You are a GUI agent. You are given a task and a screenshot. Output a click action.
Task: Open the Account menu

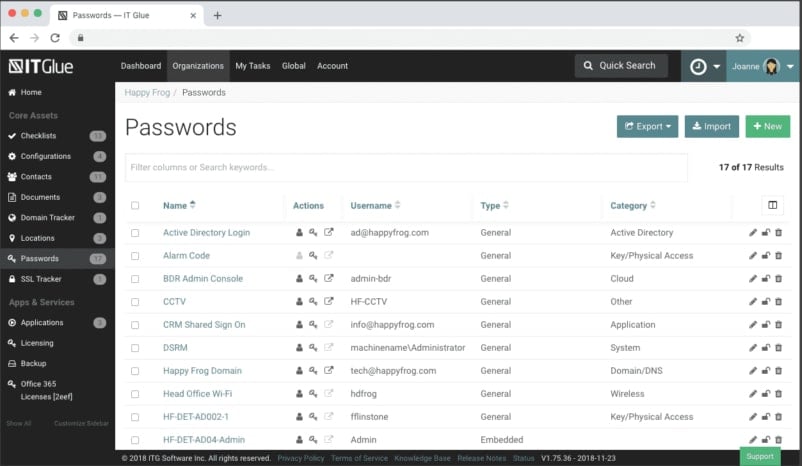[x=332, y=66]
